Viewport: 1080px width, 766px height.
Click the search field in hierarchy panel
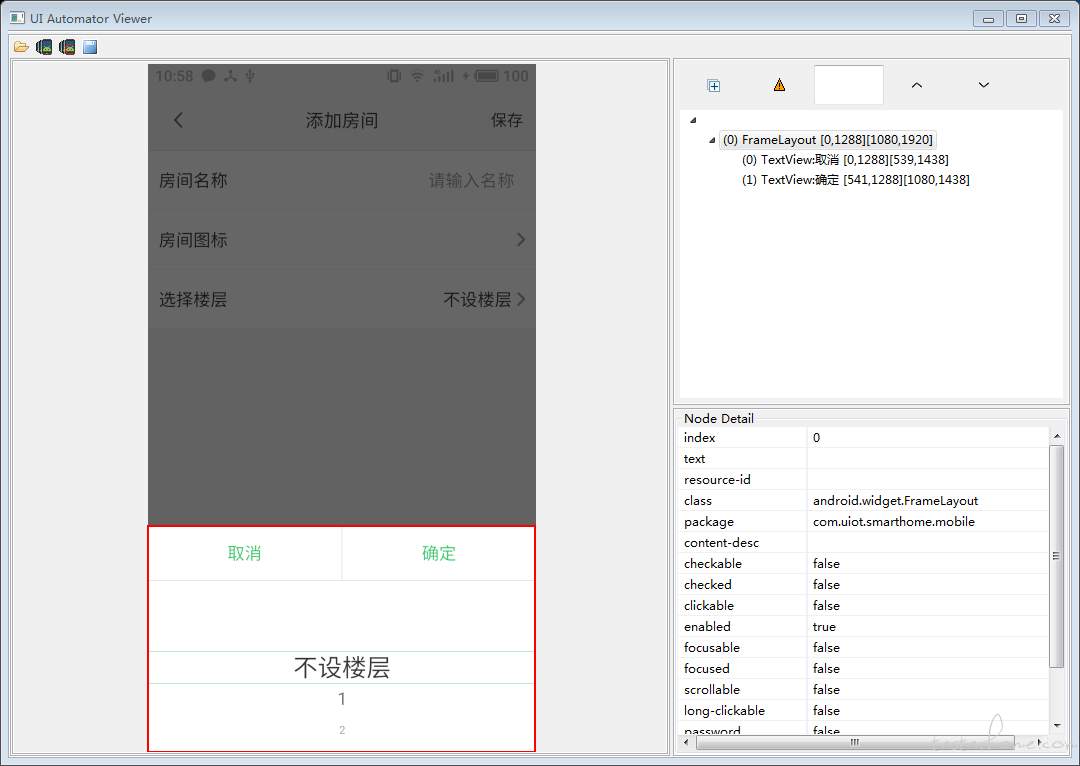[x=849, y=85]
